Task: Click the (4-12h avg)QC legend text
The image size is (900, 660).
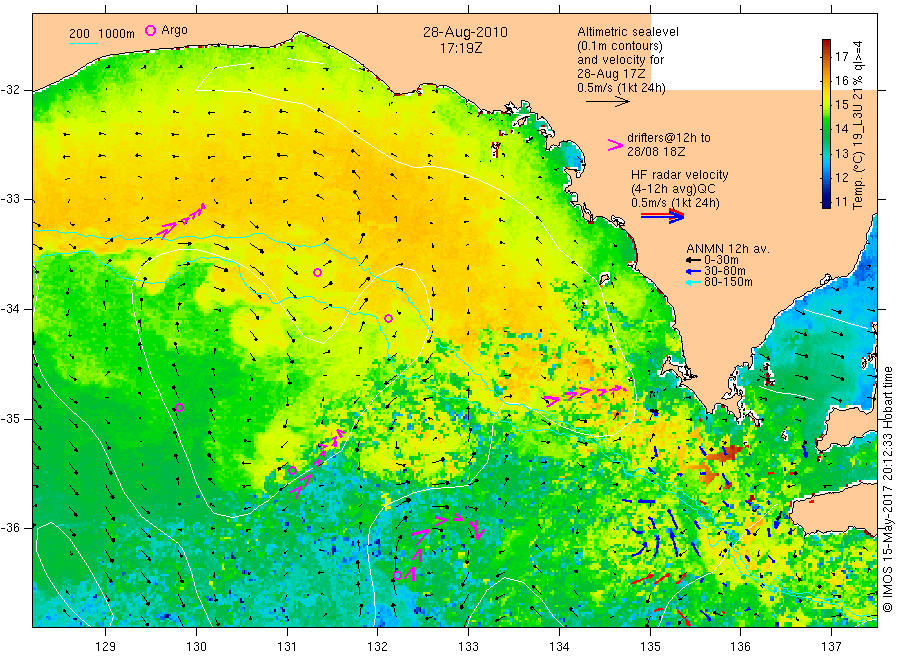Action: click(x=673, y=189)
